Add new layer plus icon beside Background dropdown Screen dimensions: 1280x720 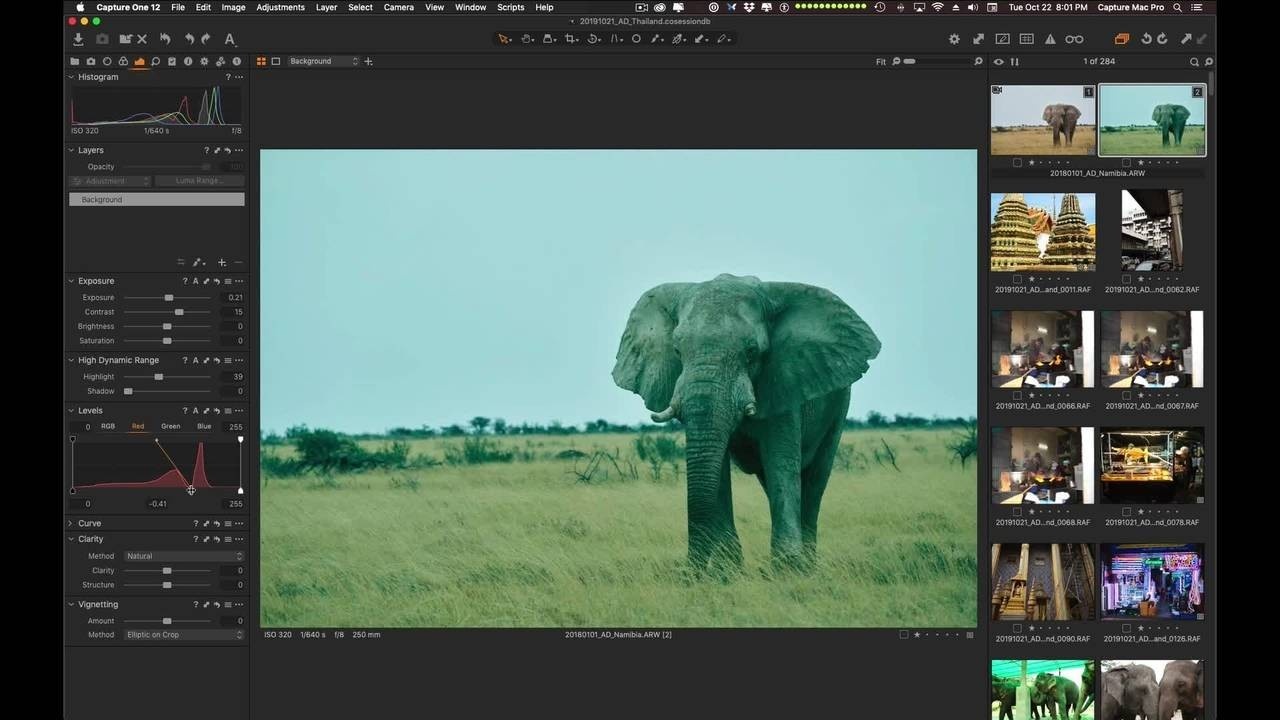click(x=368, y=61)
